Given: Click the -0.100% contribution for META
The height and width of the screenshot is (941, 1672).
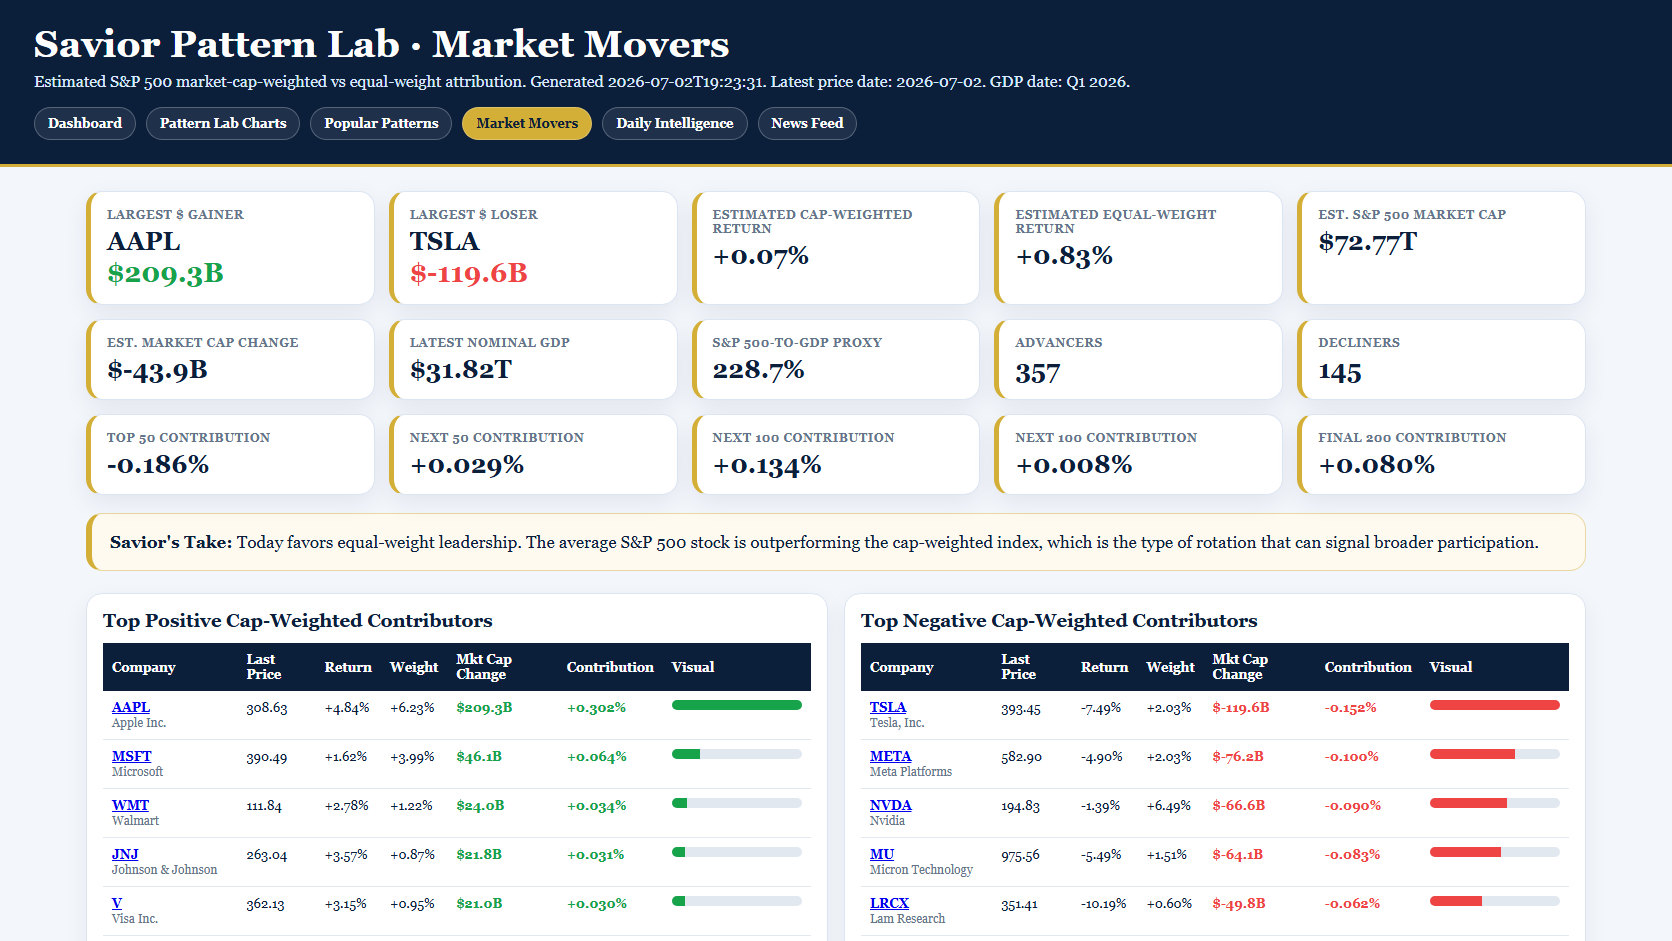Looking at the screenshot, I should click(1352, 756).
